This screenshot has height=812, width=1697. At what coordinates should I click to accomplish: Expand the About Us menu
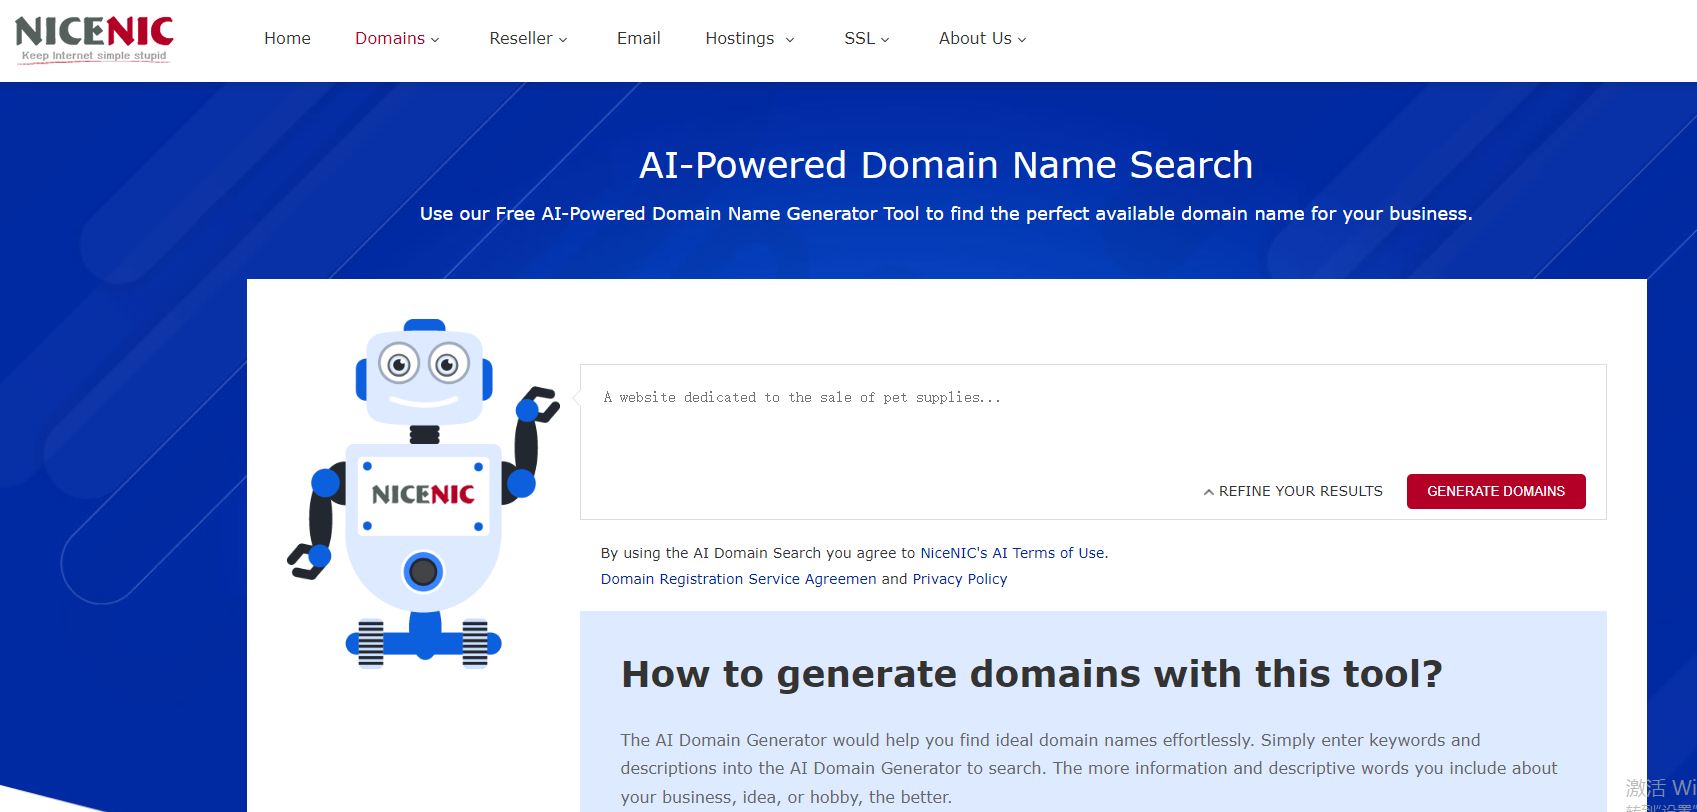(982, 38)
